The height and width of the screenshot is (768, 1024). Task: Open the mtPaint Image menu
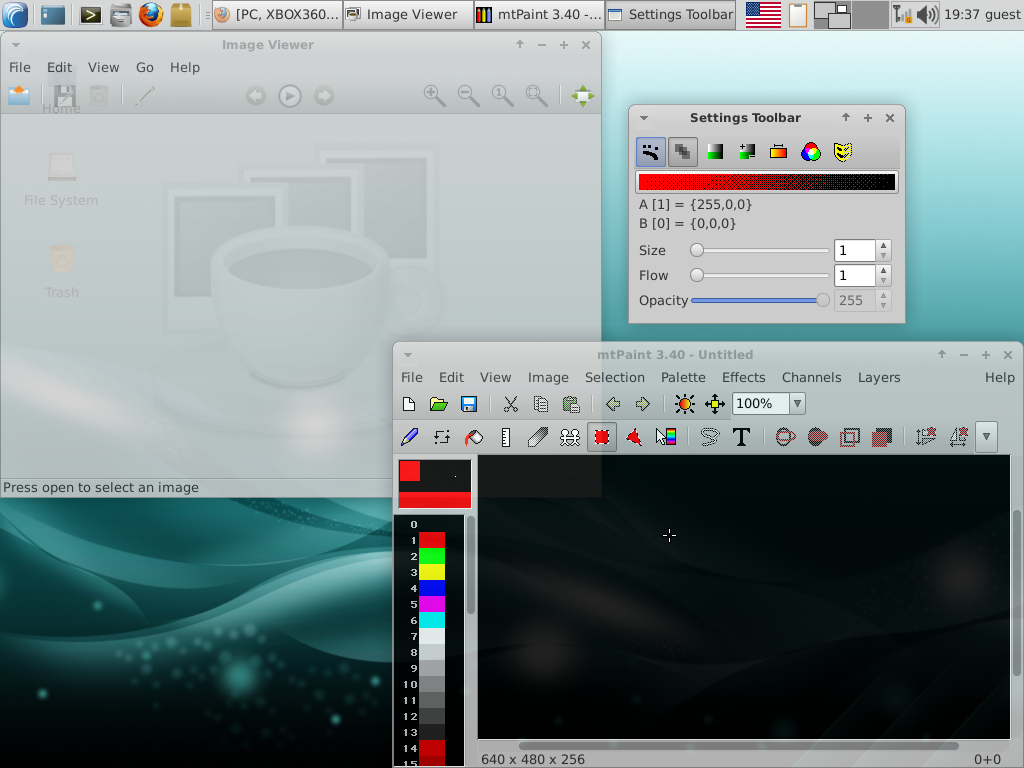[x=548, y=377]
